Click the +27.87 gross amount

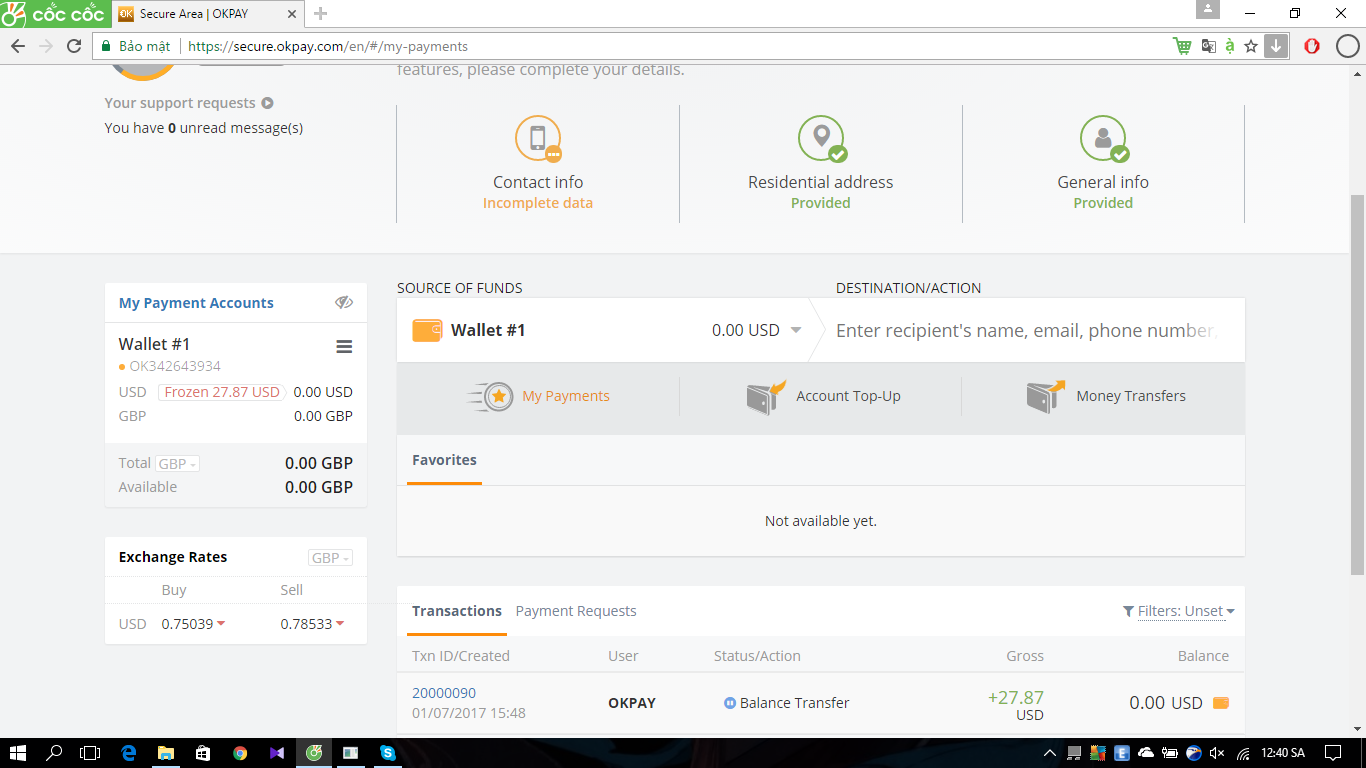(x=1016, y=698)
